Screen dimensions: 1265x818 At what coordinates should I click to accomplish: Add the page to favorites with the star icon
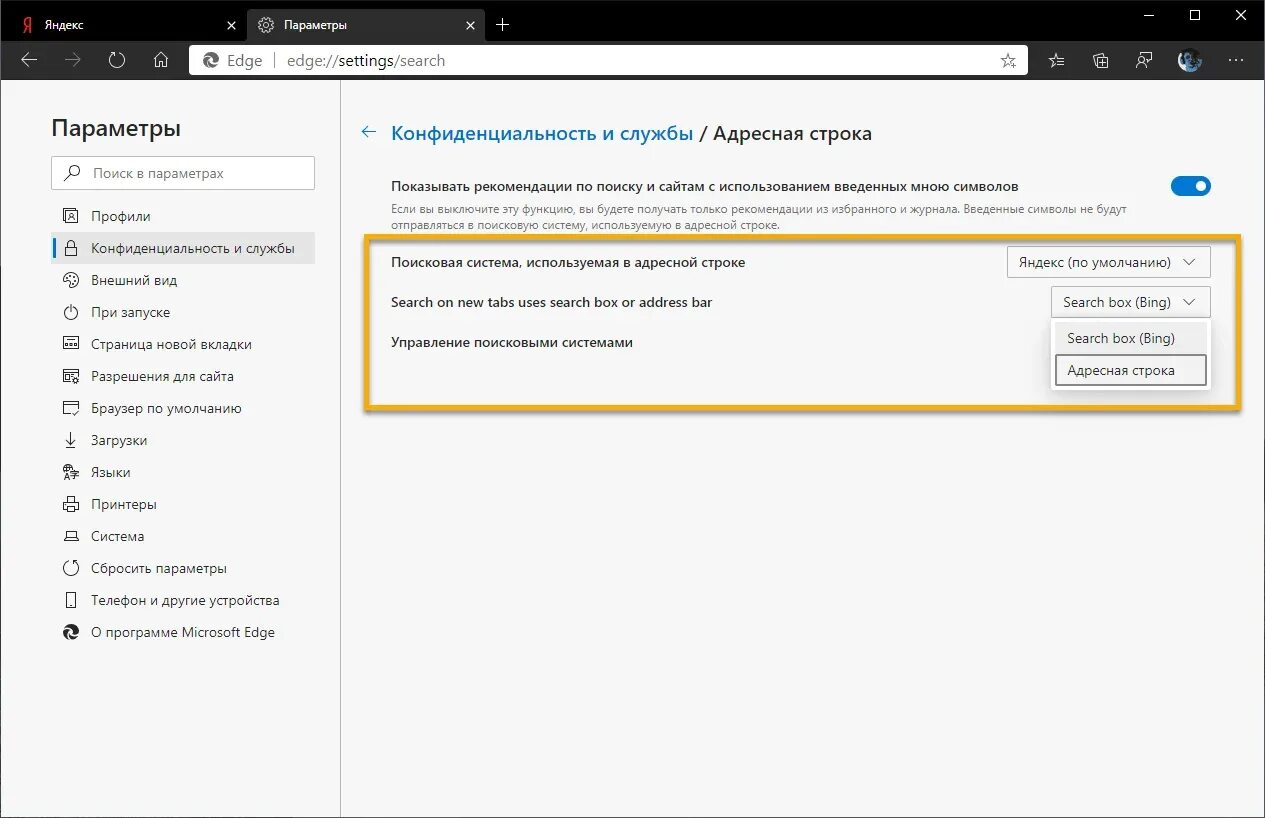[1008, 61]
